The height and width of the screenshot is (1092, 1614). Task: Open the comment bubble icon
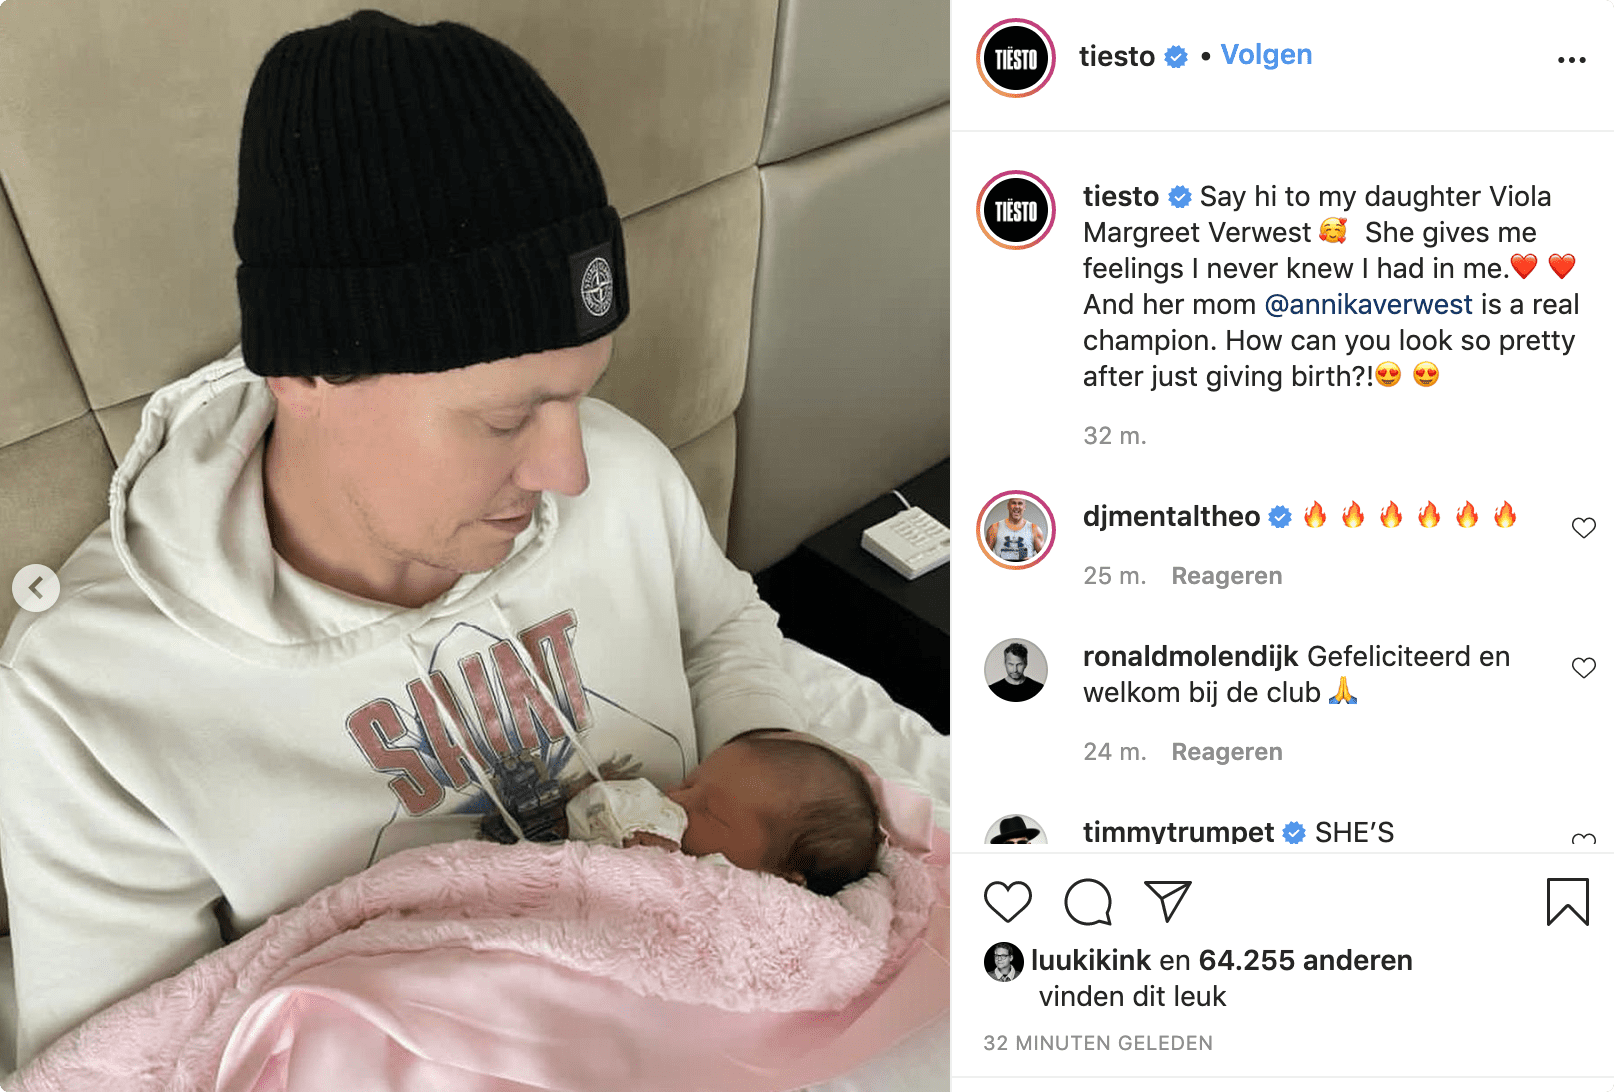1088,902
